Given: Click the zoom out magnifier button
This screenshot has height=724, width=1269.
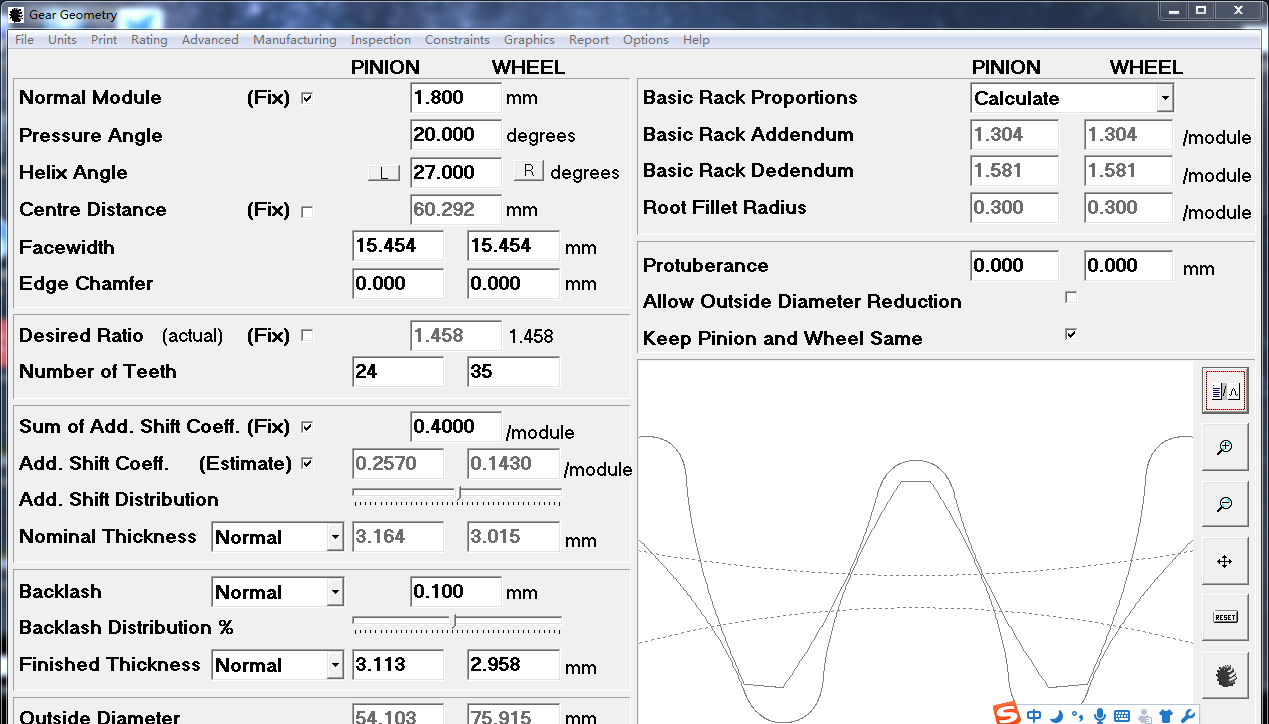Looking at the screenshot, I should click(x=1224, y=504).
